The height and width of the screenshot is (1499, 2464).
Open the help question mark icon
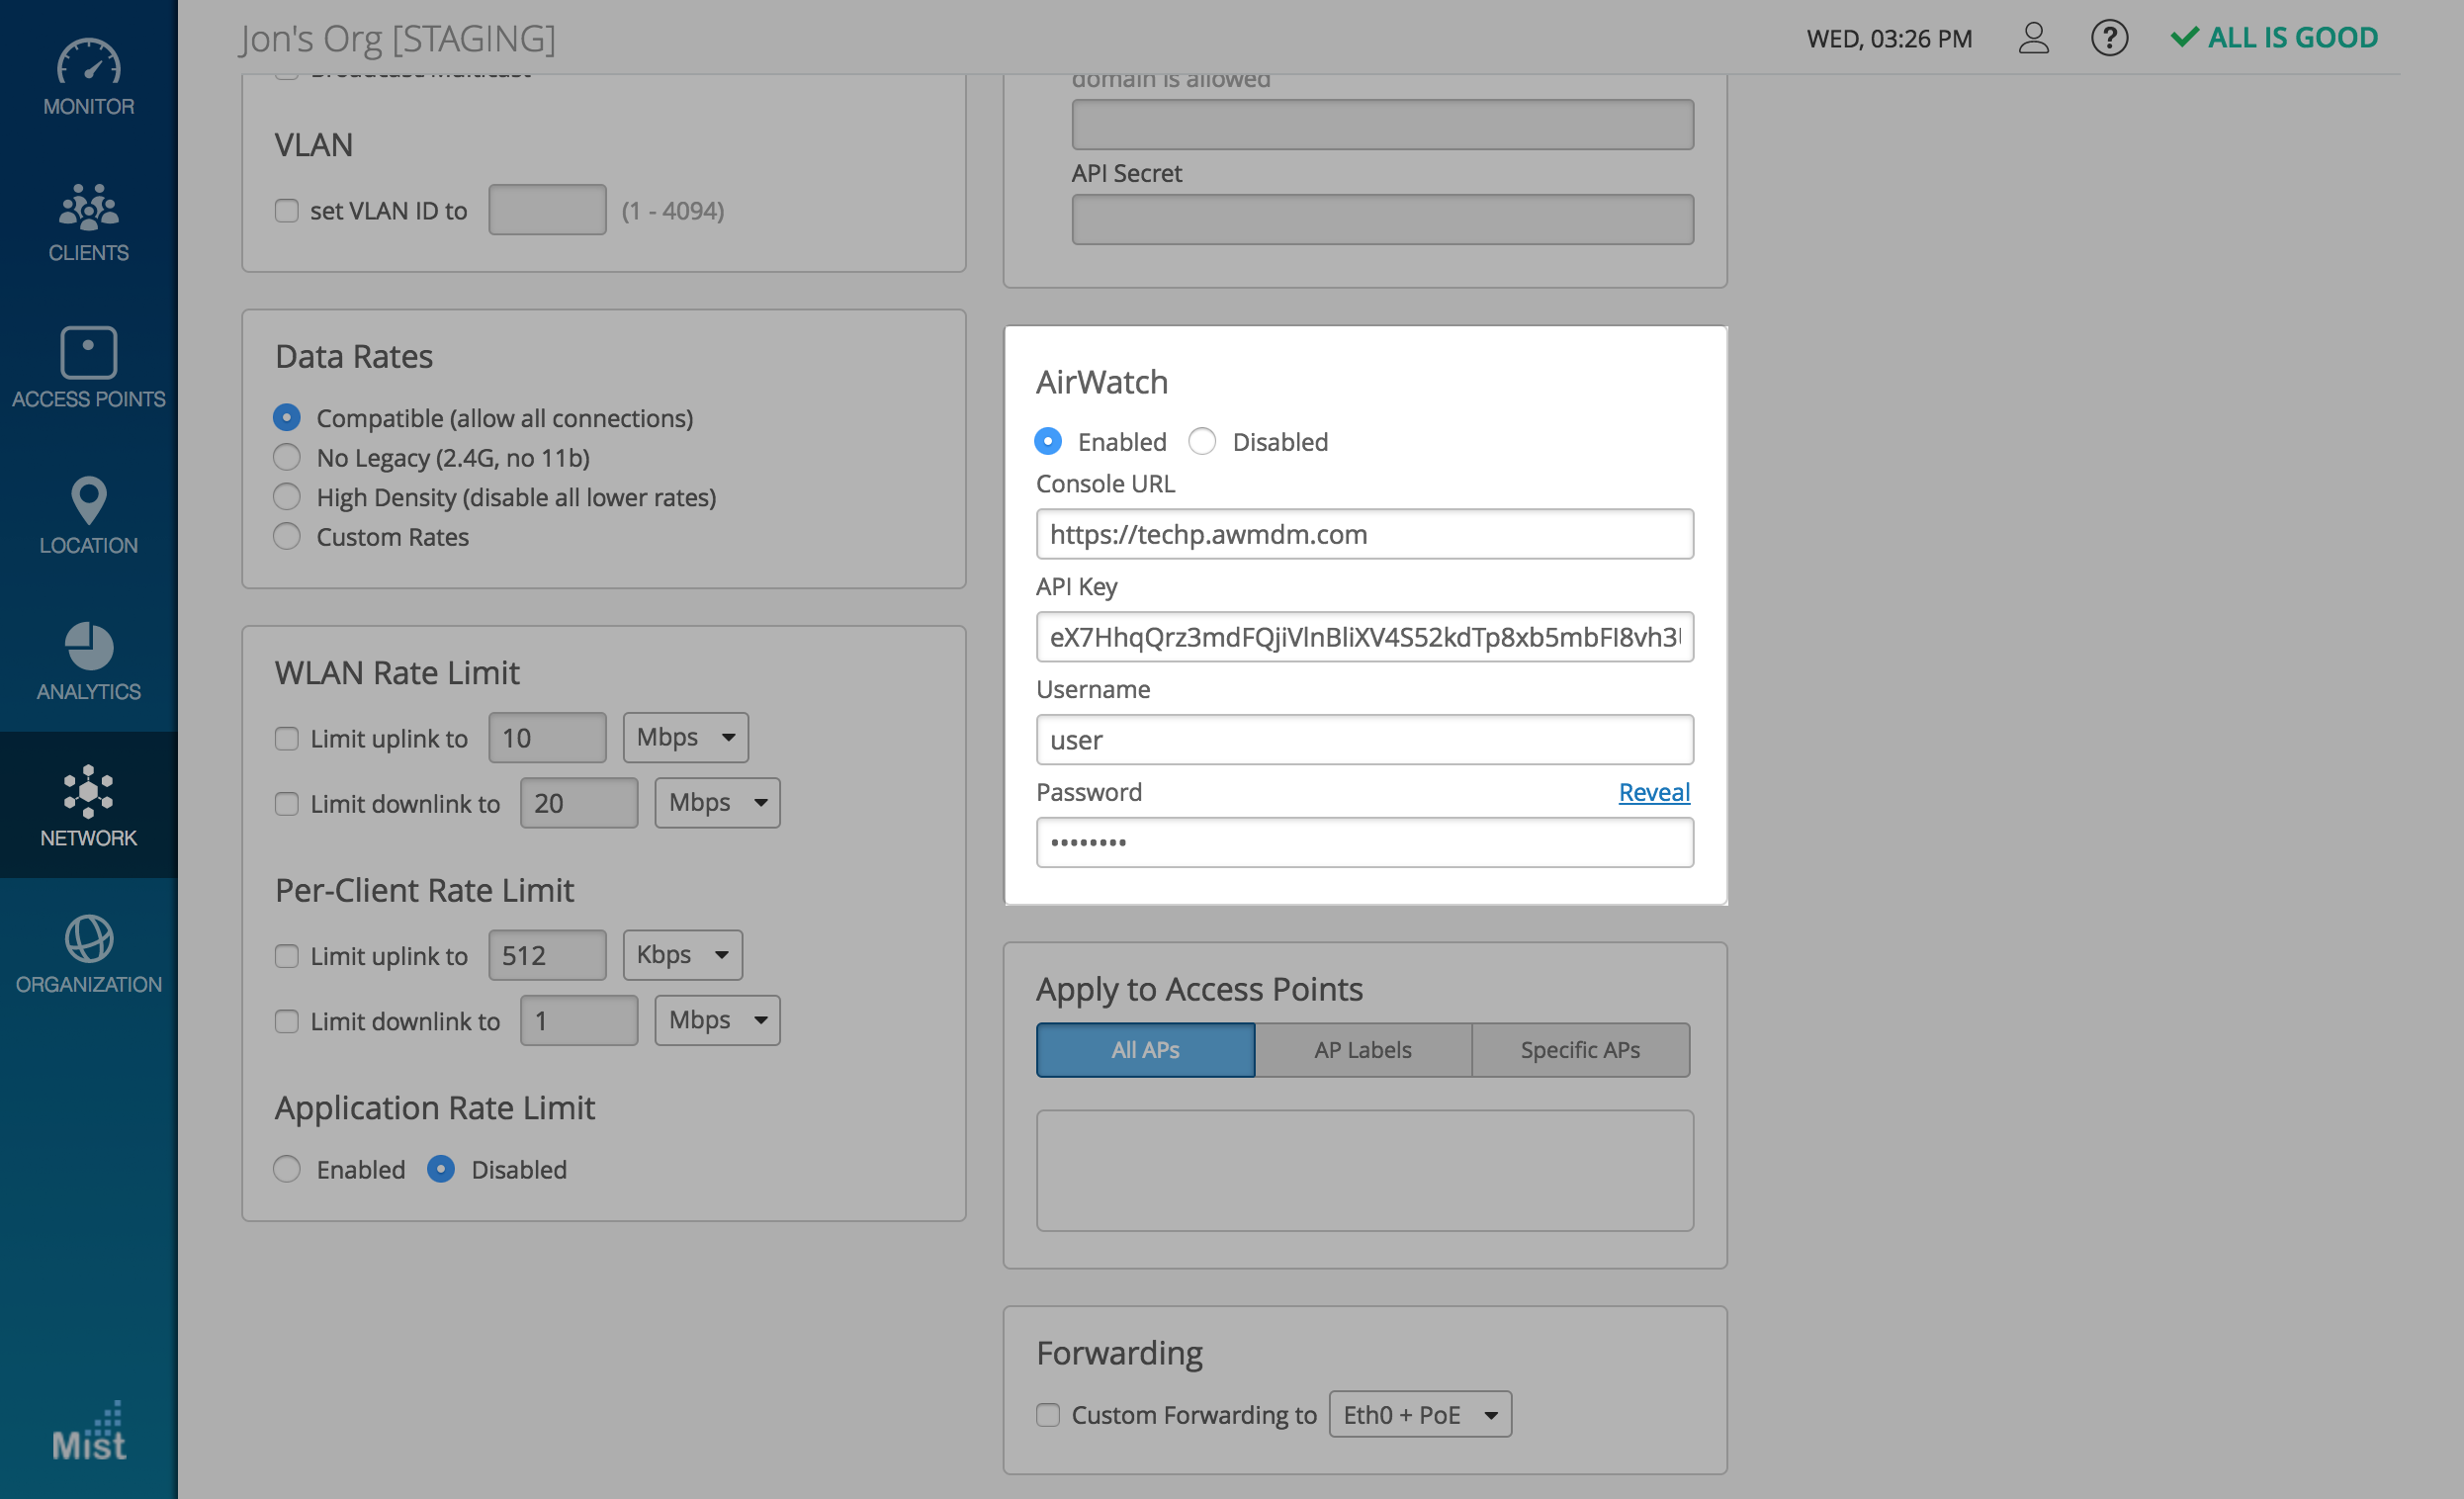[x=2109, y=38]
